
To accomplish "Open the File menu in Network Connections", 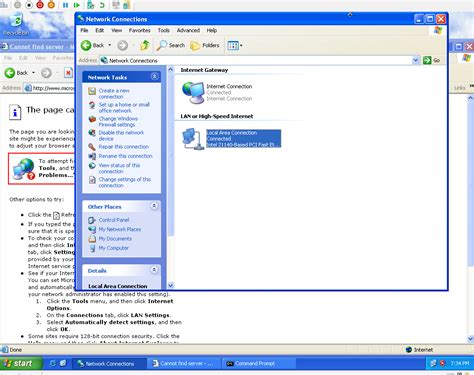I will point(84,30).
